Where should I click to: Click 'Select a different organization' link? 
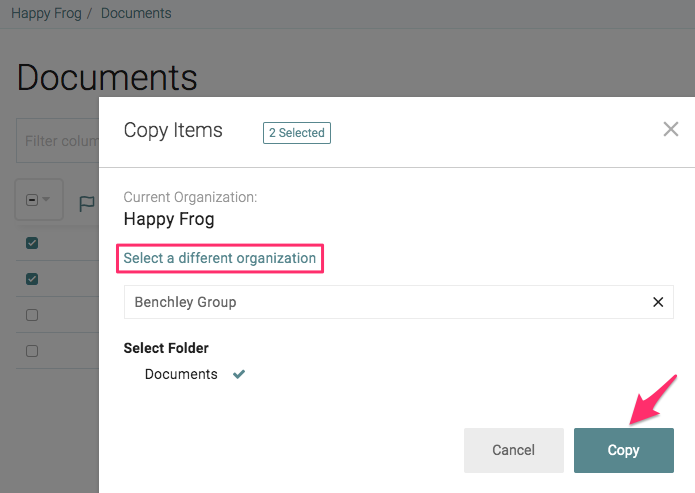tap(220, 258)
